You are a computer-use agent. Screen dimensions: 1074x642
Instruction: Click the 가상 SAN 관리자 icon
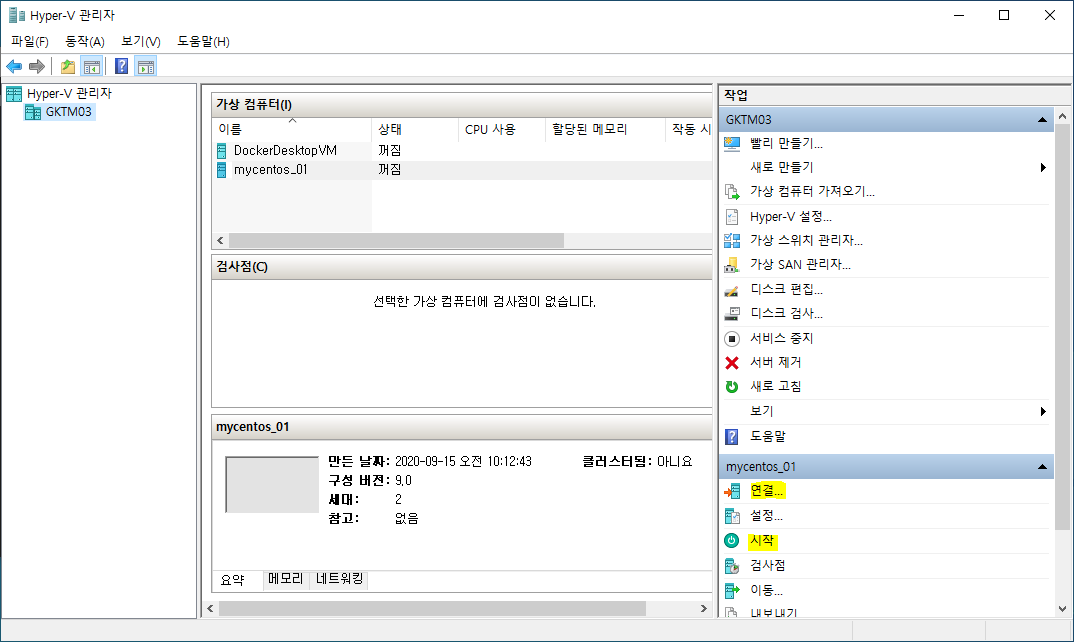[732, 264]
